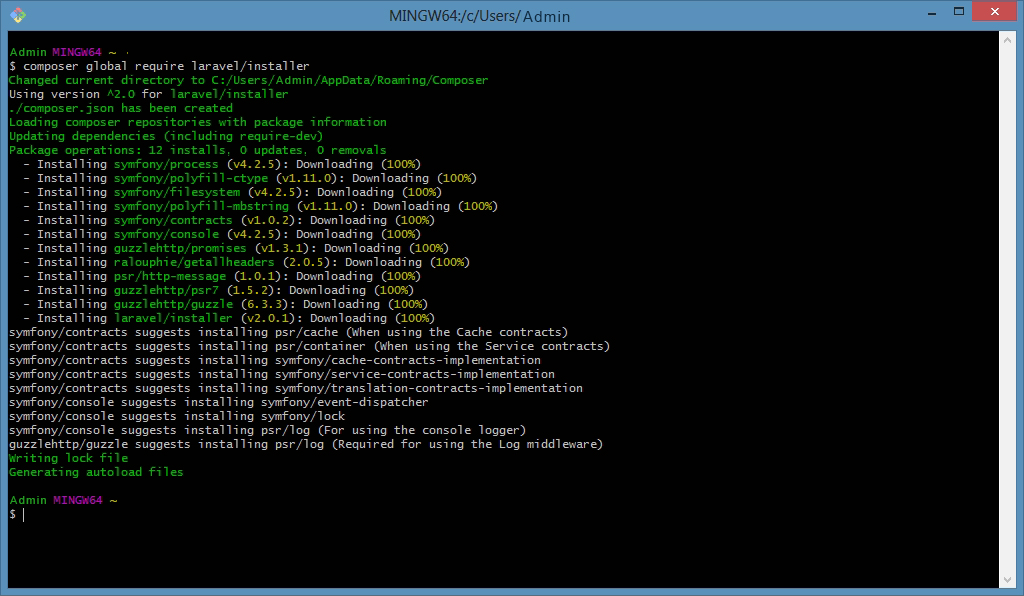
Task: Click the 'Generating autoload files' line
Action: 96,473
